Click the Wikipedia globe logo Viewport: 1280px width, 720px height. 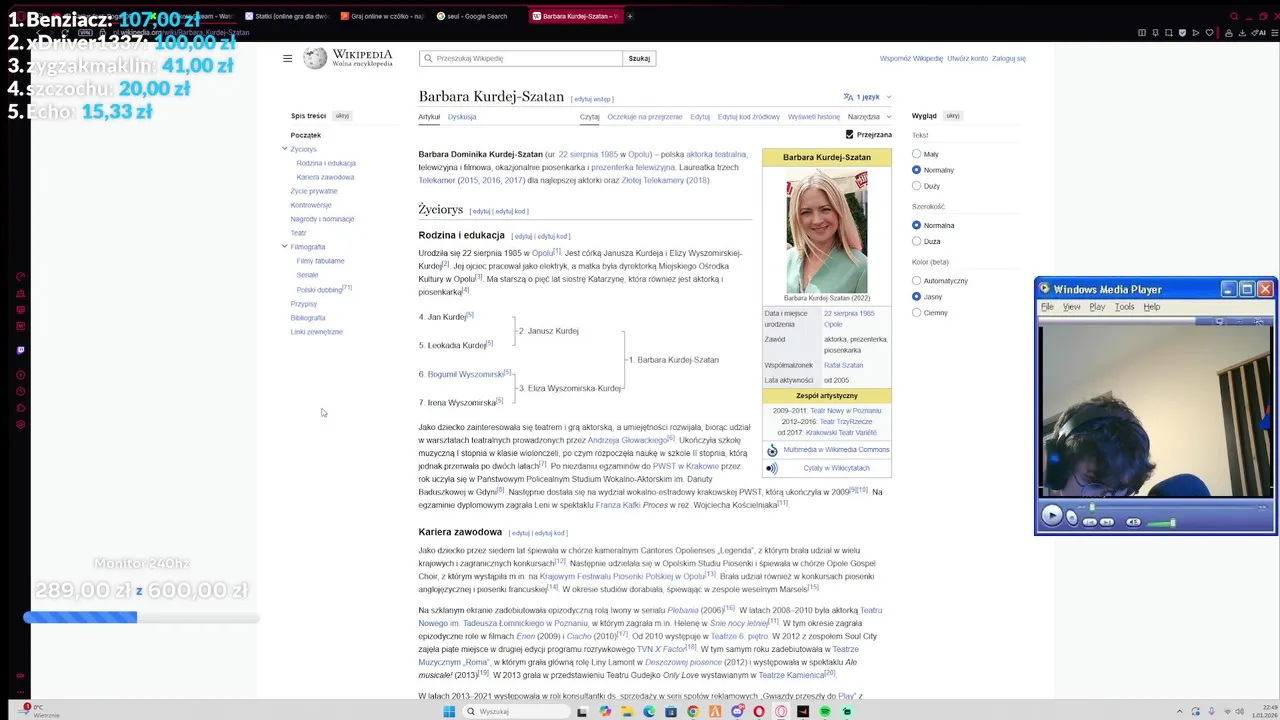click(x=315, y=58)
